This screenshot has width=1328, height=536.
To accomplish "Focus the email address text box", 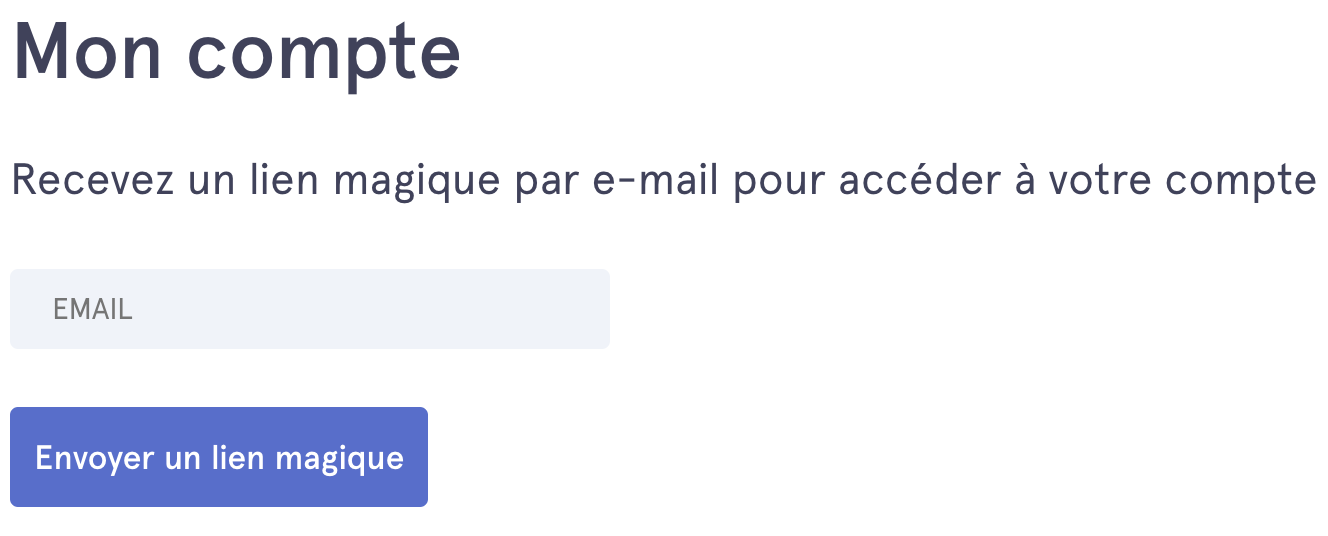I will (x=309, y=309).
